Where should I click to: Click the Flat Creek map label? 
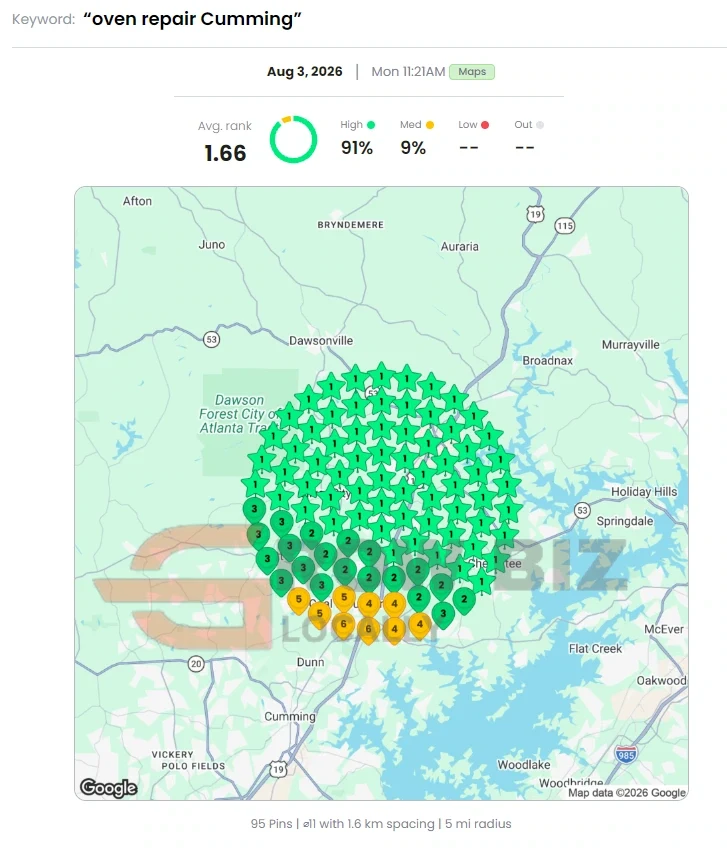point(595,649)
